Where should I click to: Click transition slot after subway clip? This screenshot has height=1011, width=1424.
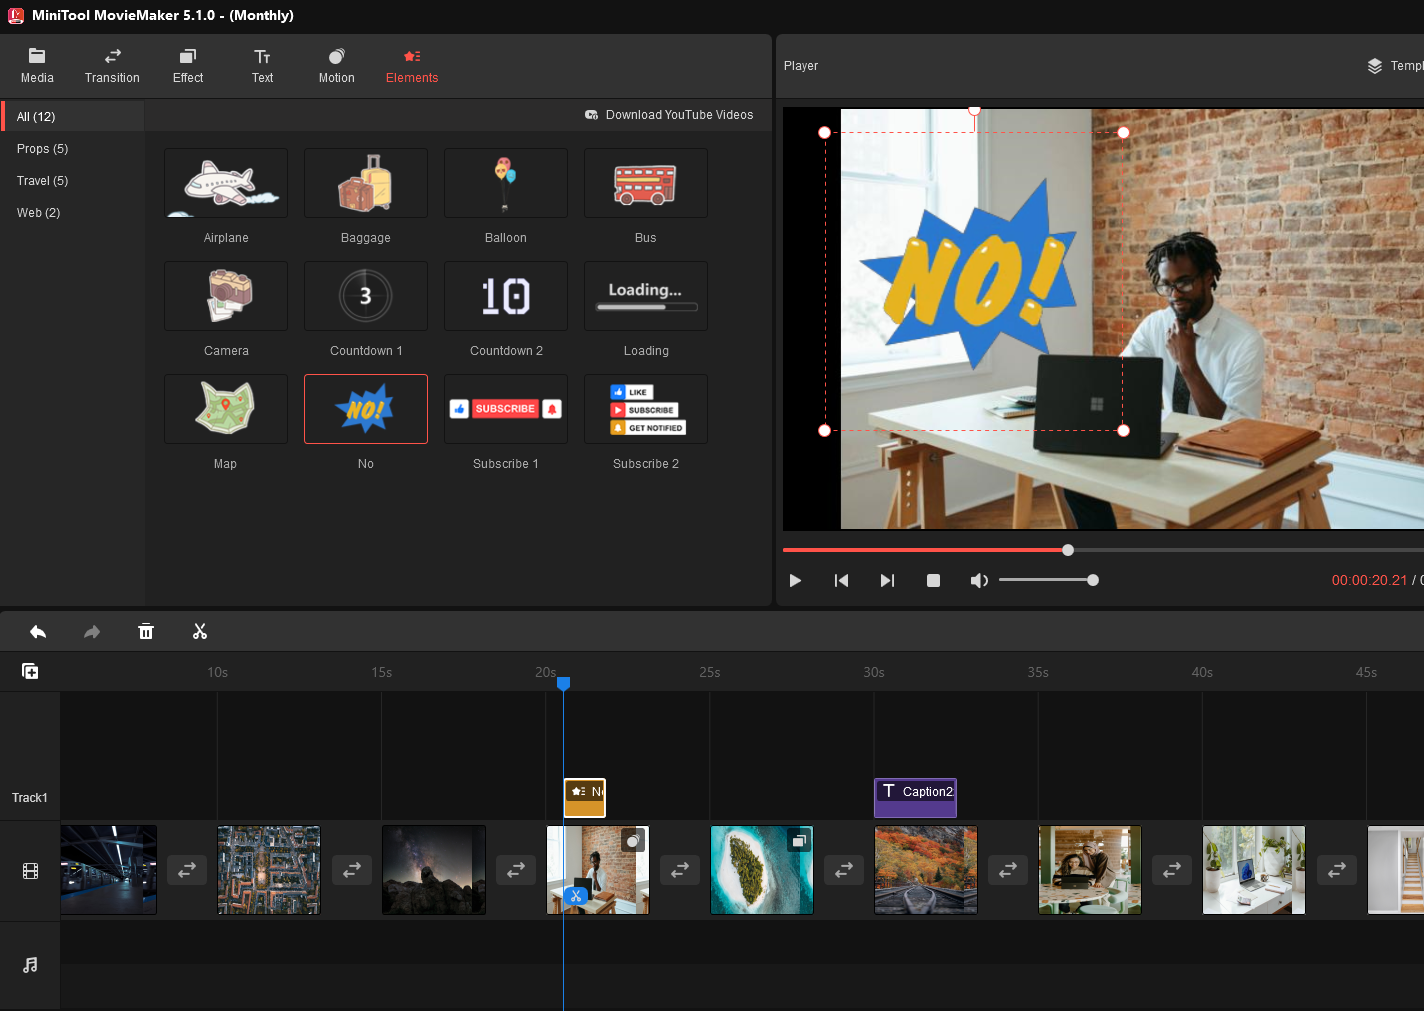(187, 870)
